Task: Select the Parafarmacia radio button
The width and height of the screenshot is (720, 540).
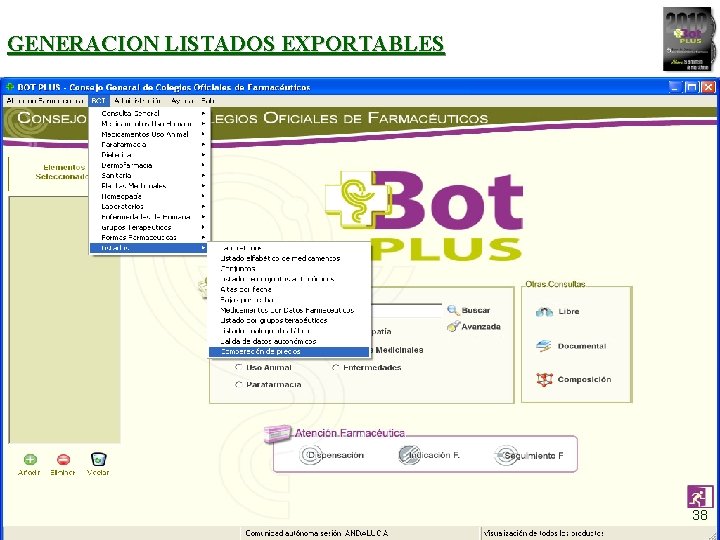Action: 238,384
